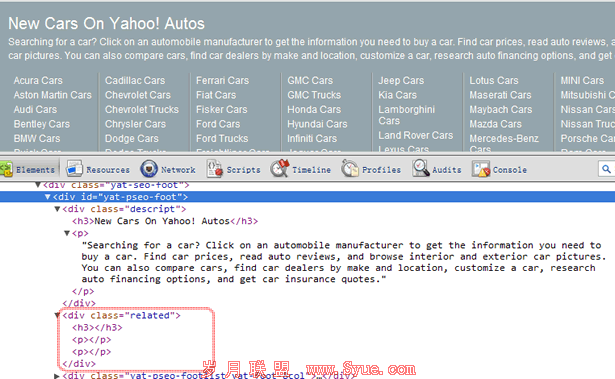The height and width of the screenshot is (379, 615).
Task: Switch to the Network tab label
Action: (x=178, y=170)
